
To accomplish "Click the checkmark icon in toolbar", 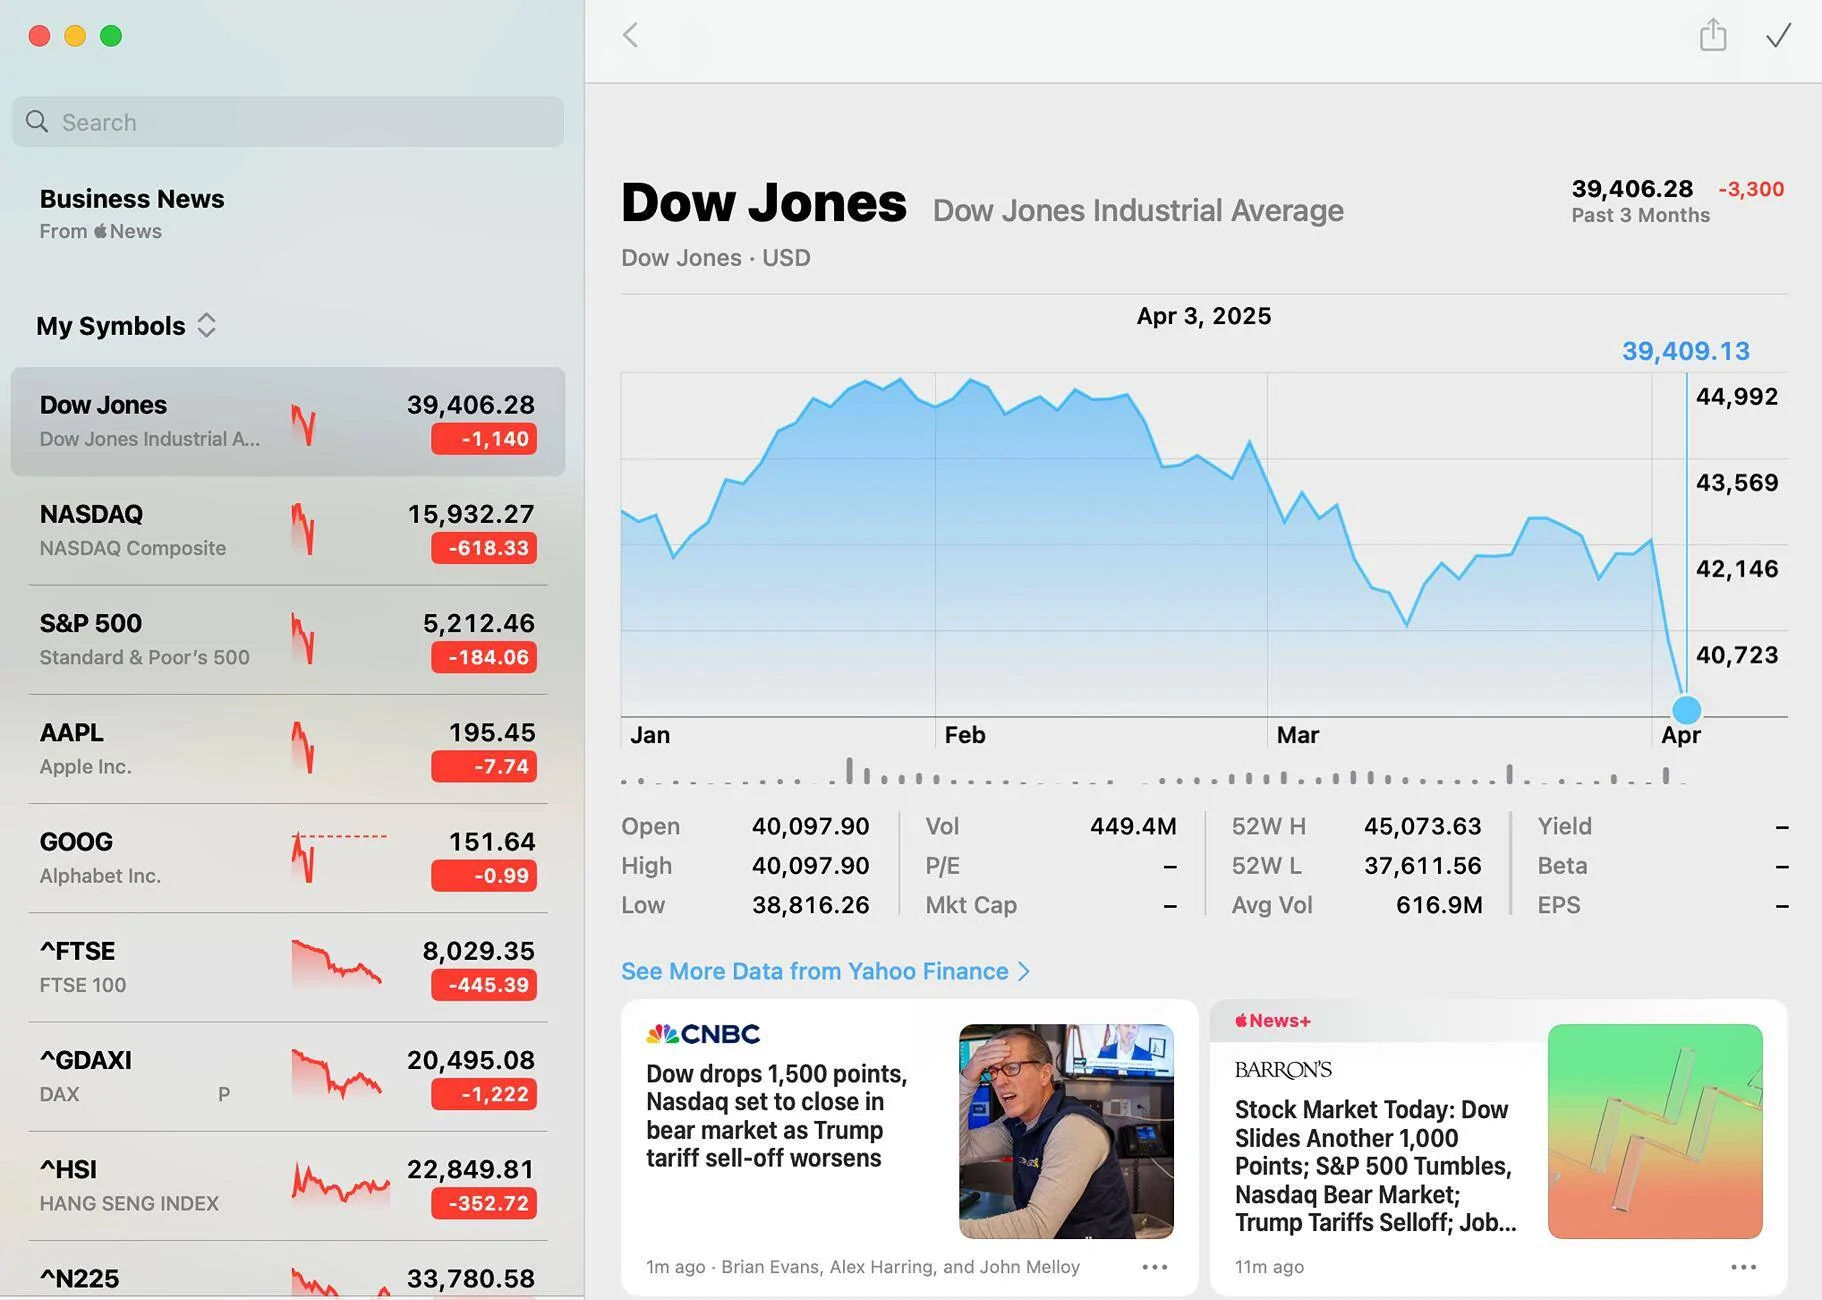I will point(1778,36).
